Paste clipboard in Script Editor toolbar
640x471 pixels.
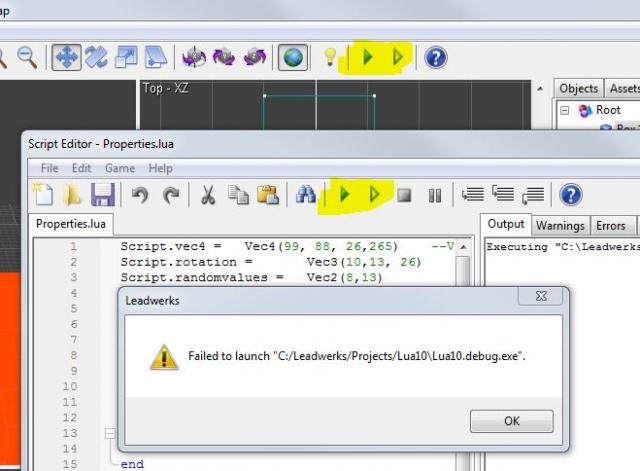[268, 195]
